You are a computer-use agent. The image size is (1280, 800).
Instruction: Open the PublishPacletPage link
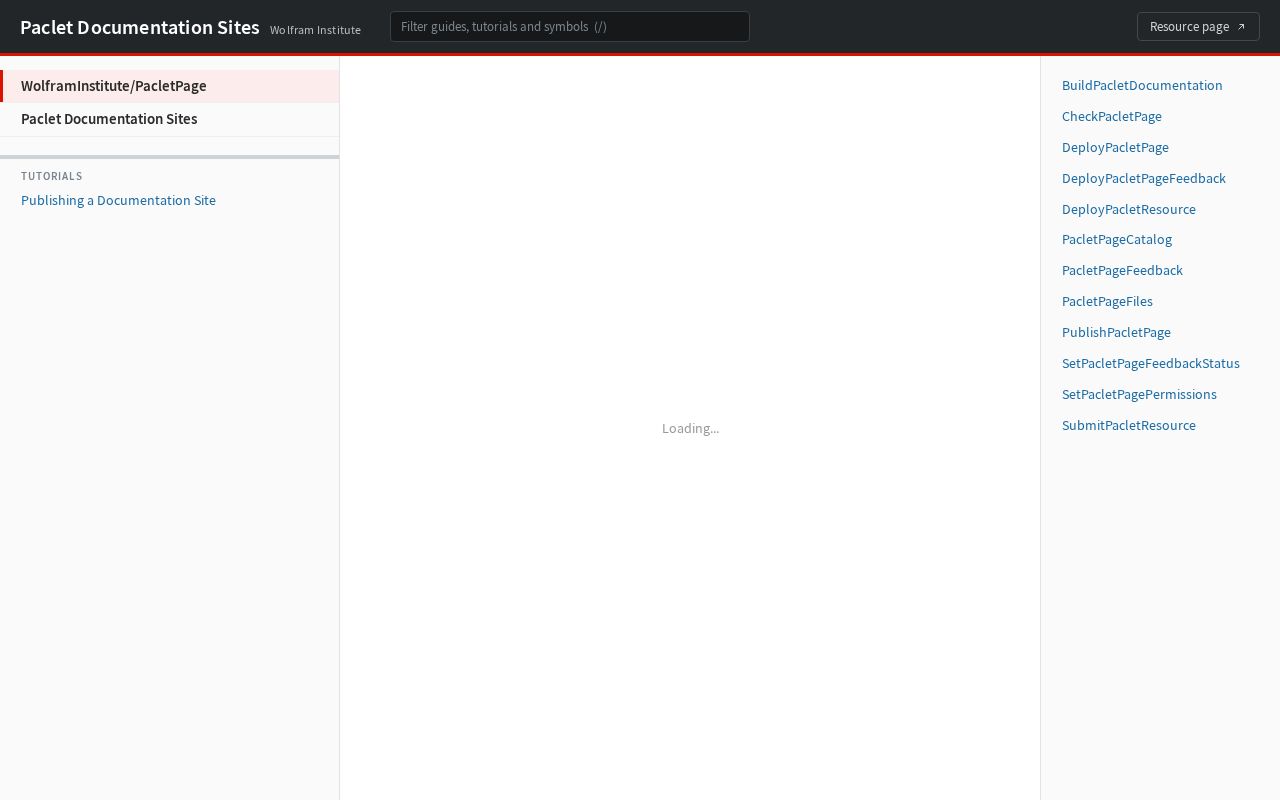click(x=1116, y=332)
